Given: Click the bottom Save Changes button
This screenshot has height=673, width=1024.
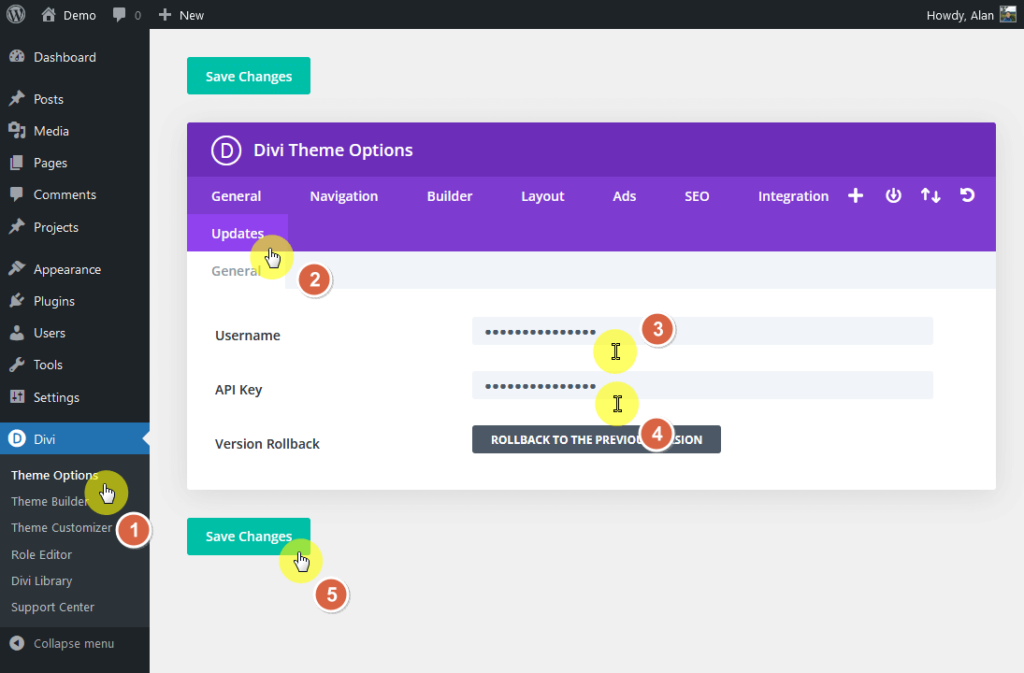Looking at the screenshot, I should [248, 537].
